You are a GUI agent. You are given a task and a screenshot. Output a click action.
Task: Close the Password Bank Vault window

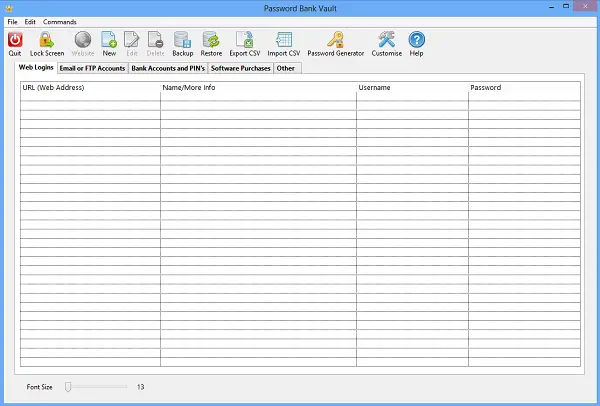point(585,6)
